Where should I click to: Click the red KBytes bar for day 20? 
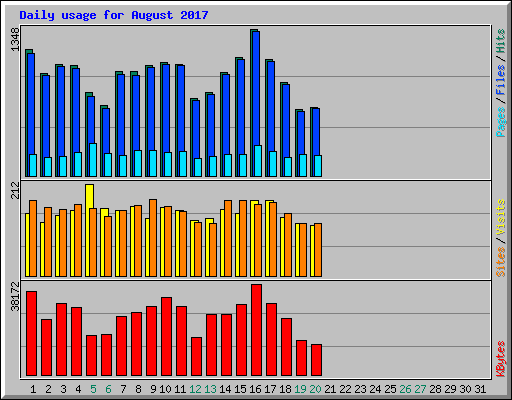point(316,360)
